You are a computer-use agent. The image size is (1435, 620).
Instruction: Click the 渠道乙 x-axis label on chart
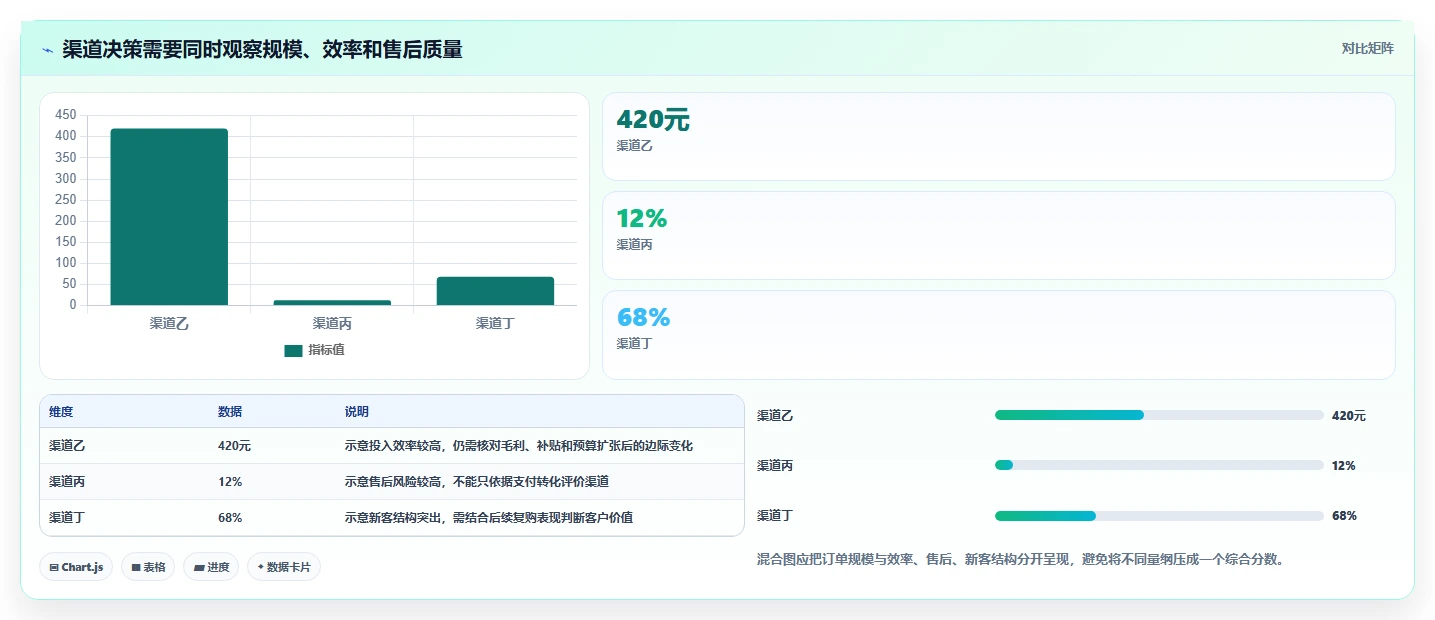tap(169, 323)
